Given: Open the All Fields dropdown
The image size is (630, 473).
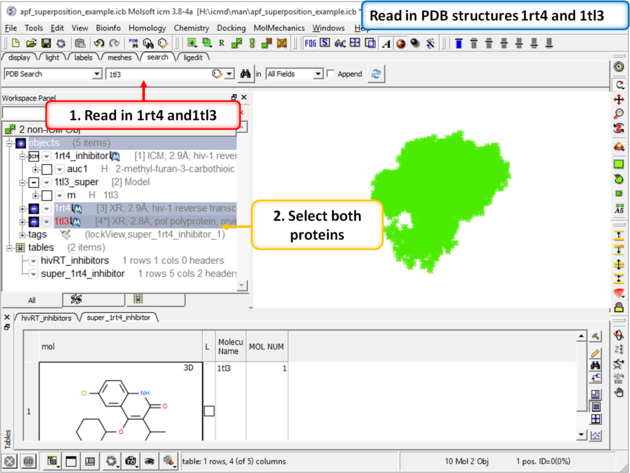Looking at the screenshot, I should [318, 74].
